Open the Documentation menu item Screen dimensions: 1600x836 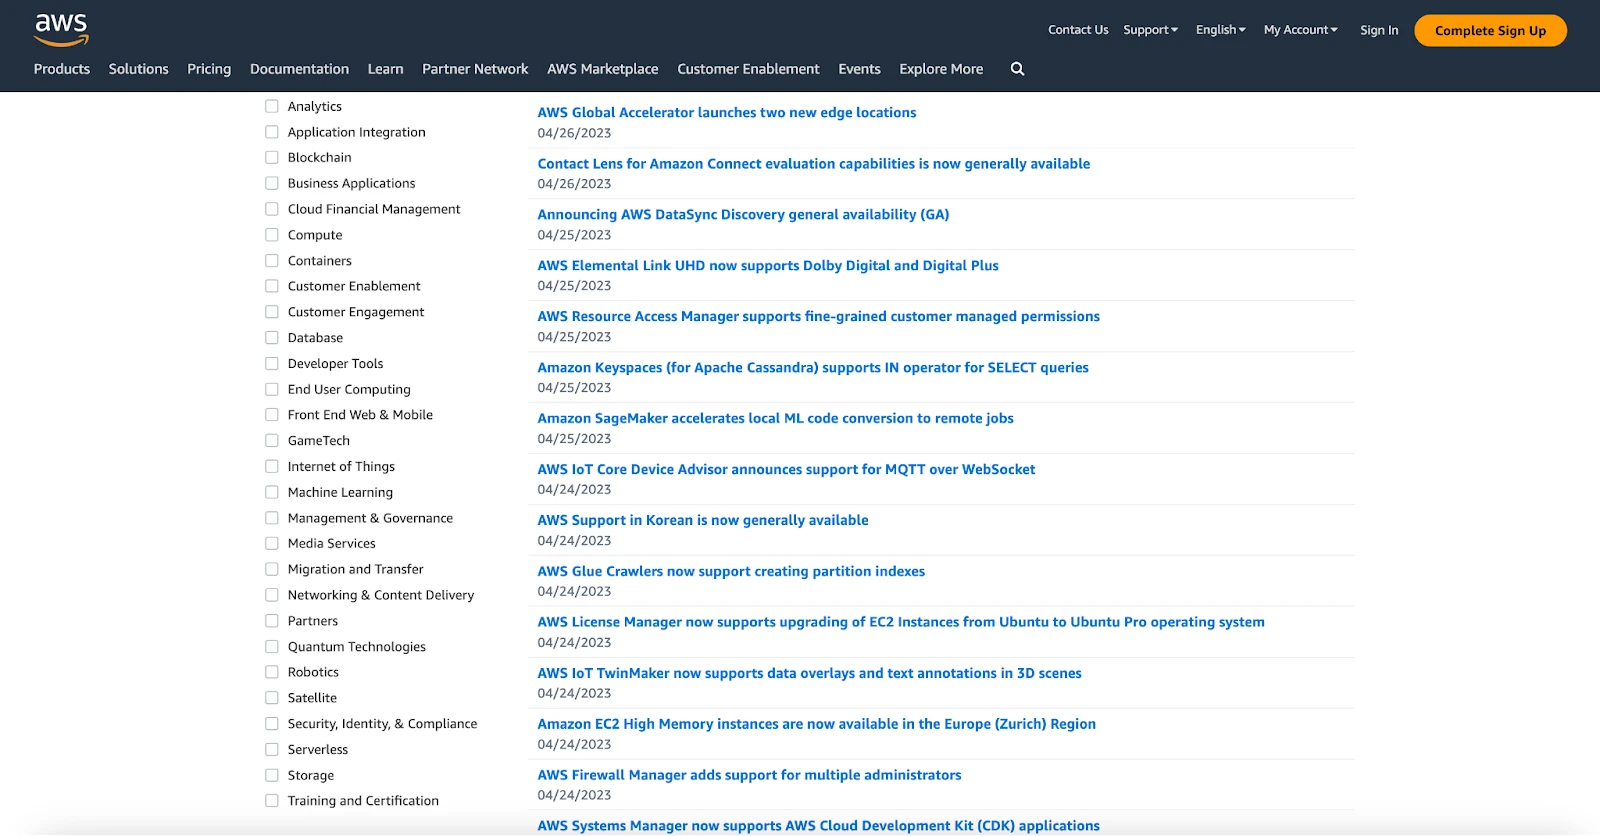(x=299, y=69)
